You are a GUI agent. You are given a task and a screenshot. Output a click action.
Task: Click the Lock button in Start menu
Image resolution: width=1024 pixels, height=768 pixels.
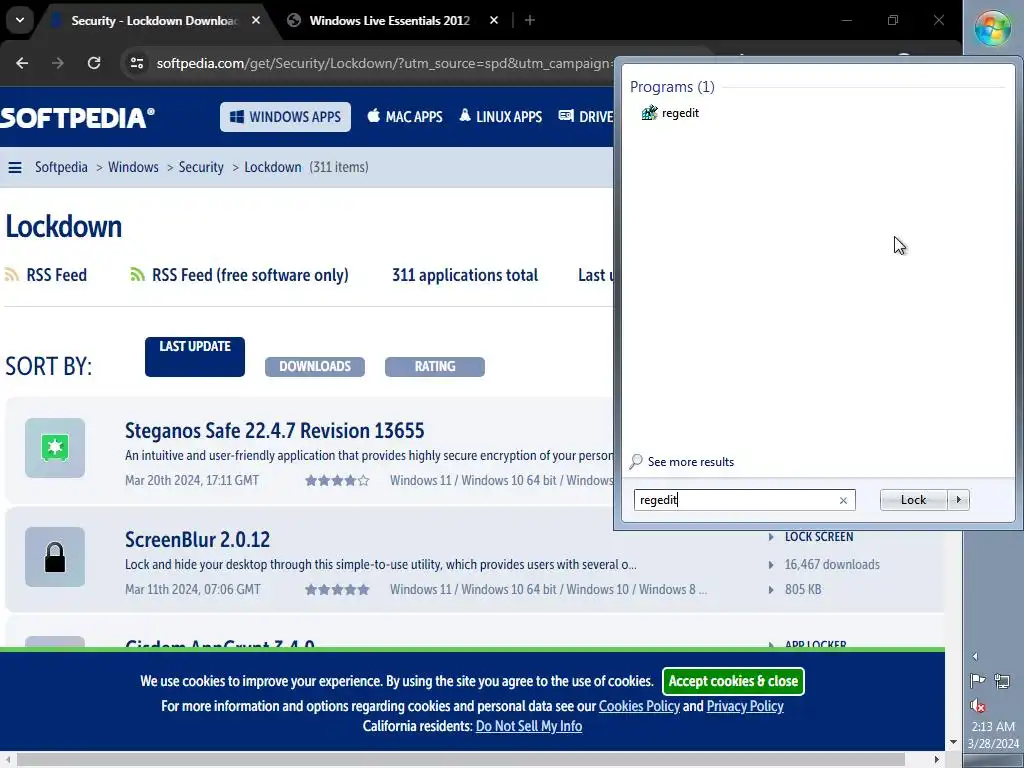pyautogui.click(x=914, y=500)
